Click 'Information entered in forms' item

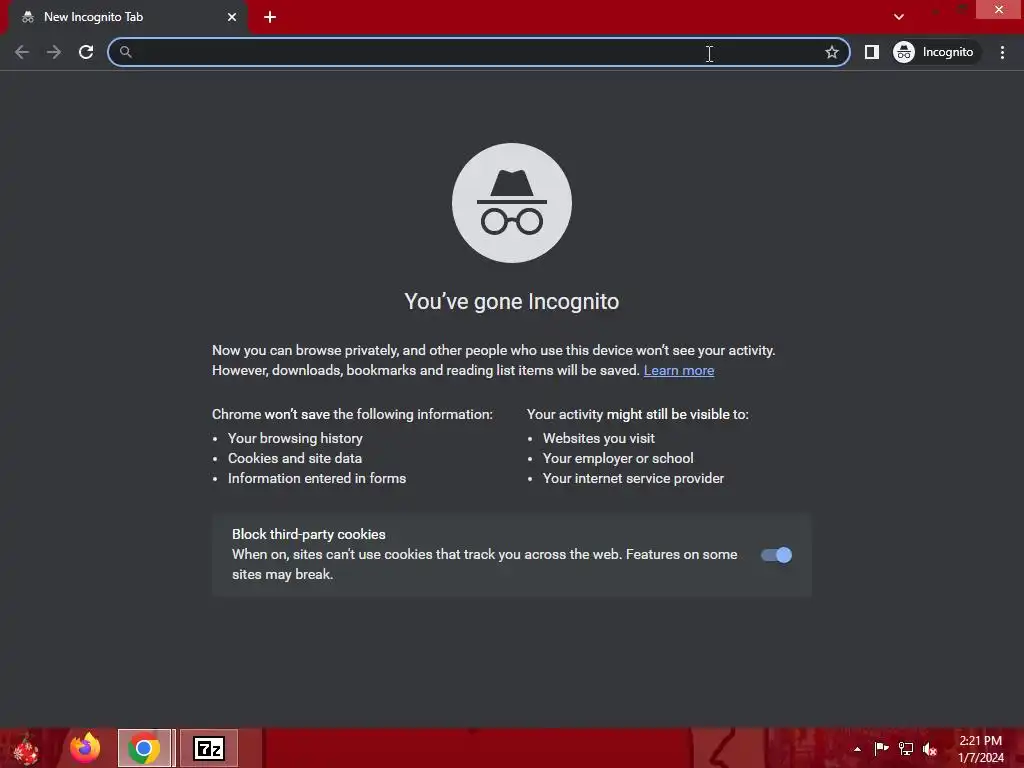pos(317,479)
